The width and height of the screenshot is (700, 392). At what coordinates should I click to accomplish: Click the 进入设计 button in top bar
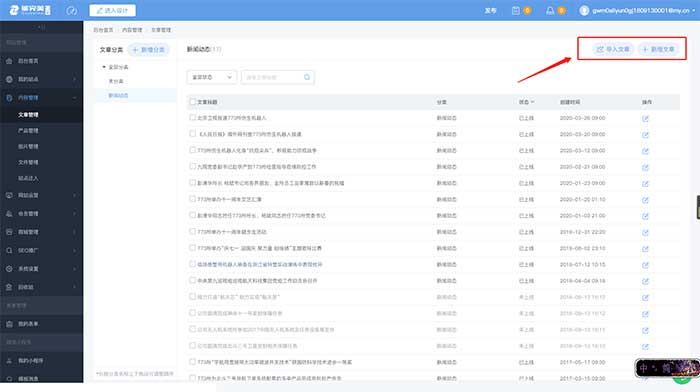click(x=112, y=10)
